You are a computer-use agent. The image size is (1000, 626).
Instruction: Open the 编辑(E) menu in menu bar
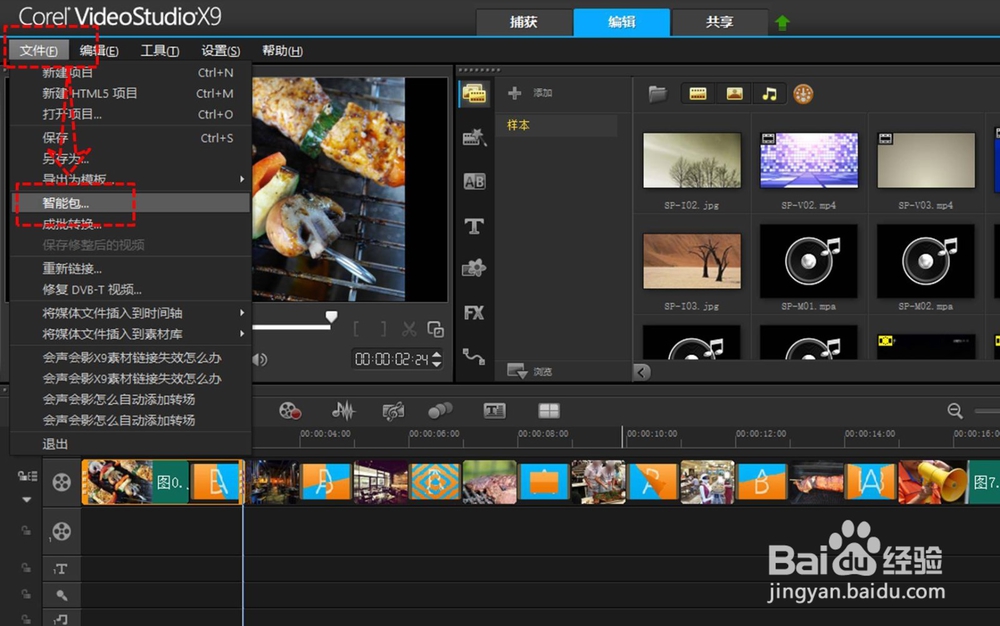pyautogui.click(x=99, y=50)
